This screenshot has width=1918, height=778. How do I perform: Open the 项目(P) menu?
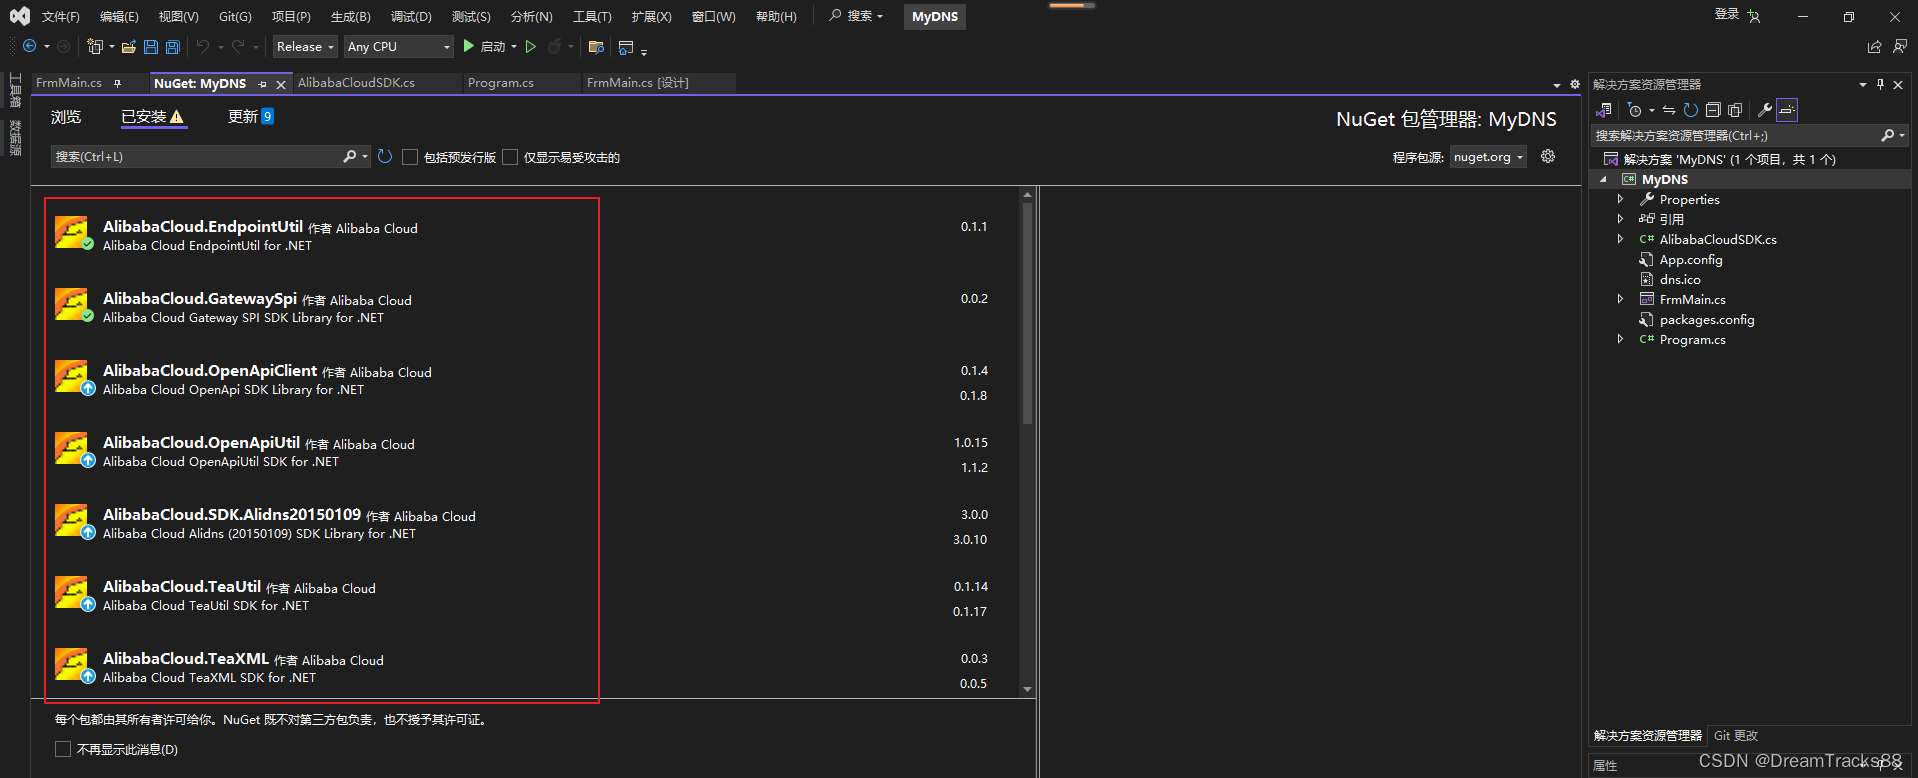291,17
